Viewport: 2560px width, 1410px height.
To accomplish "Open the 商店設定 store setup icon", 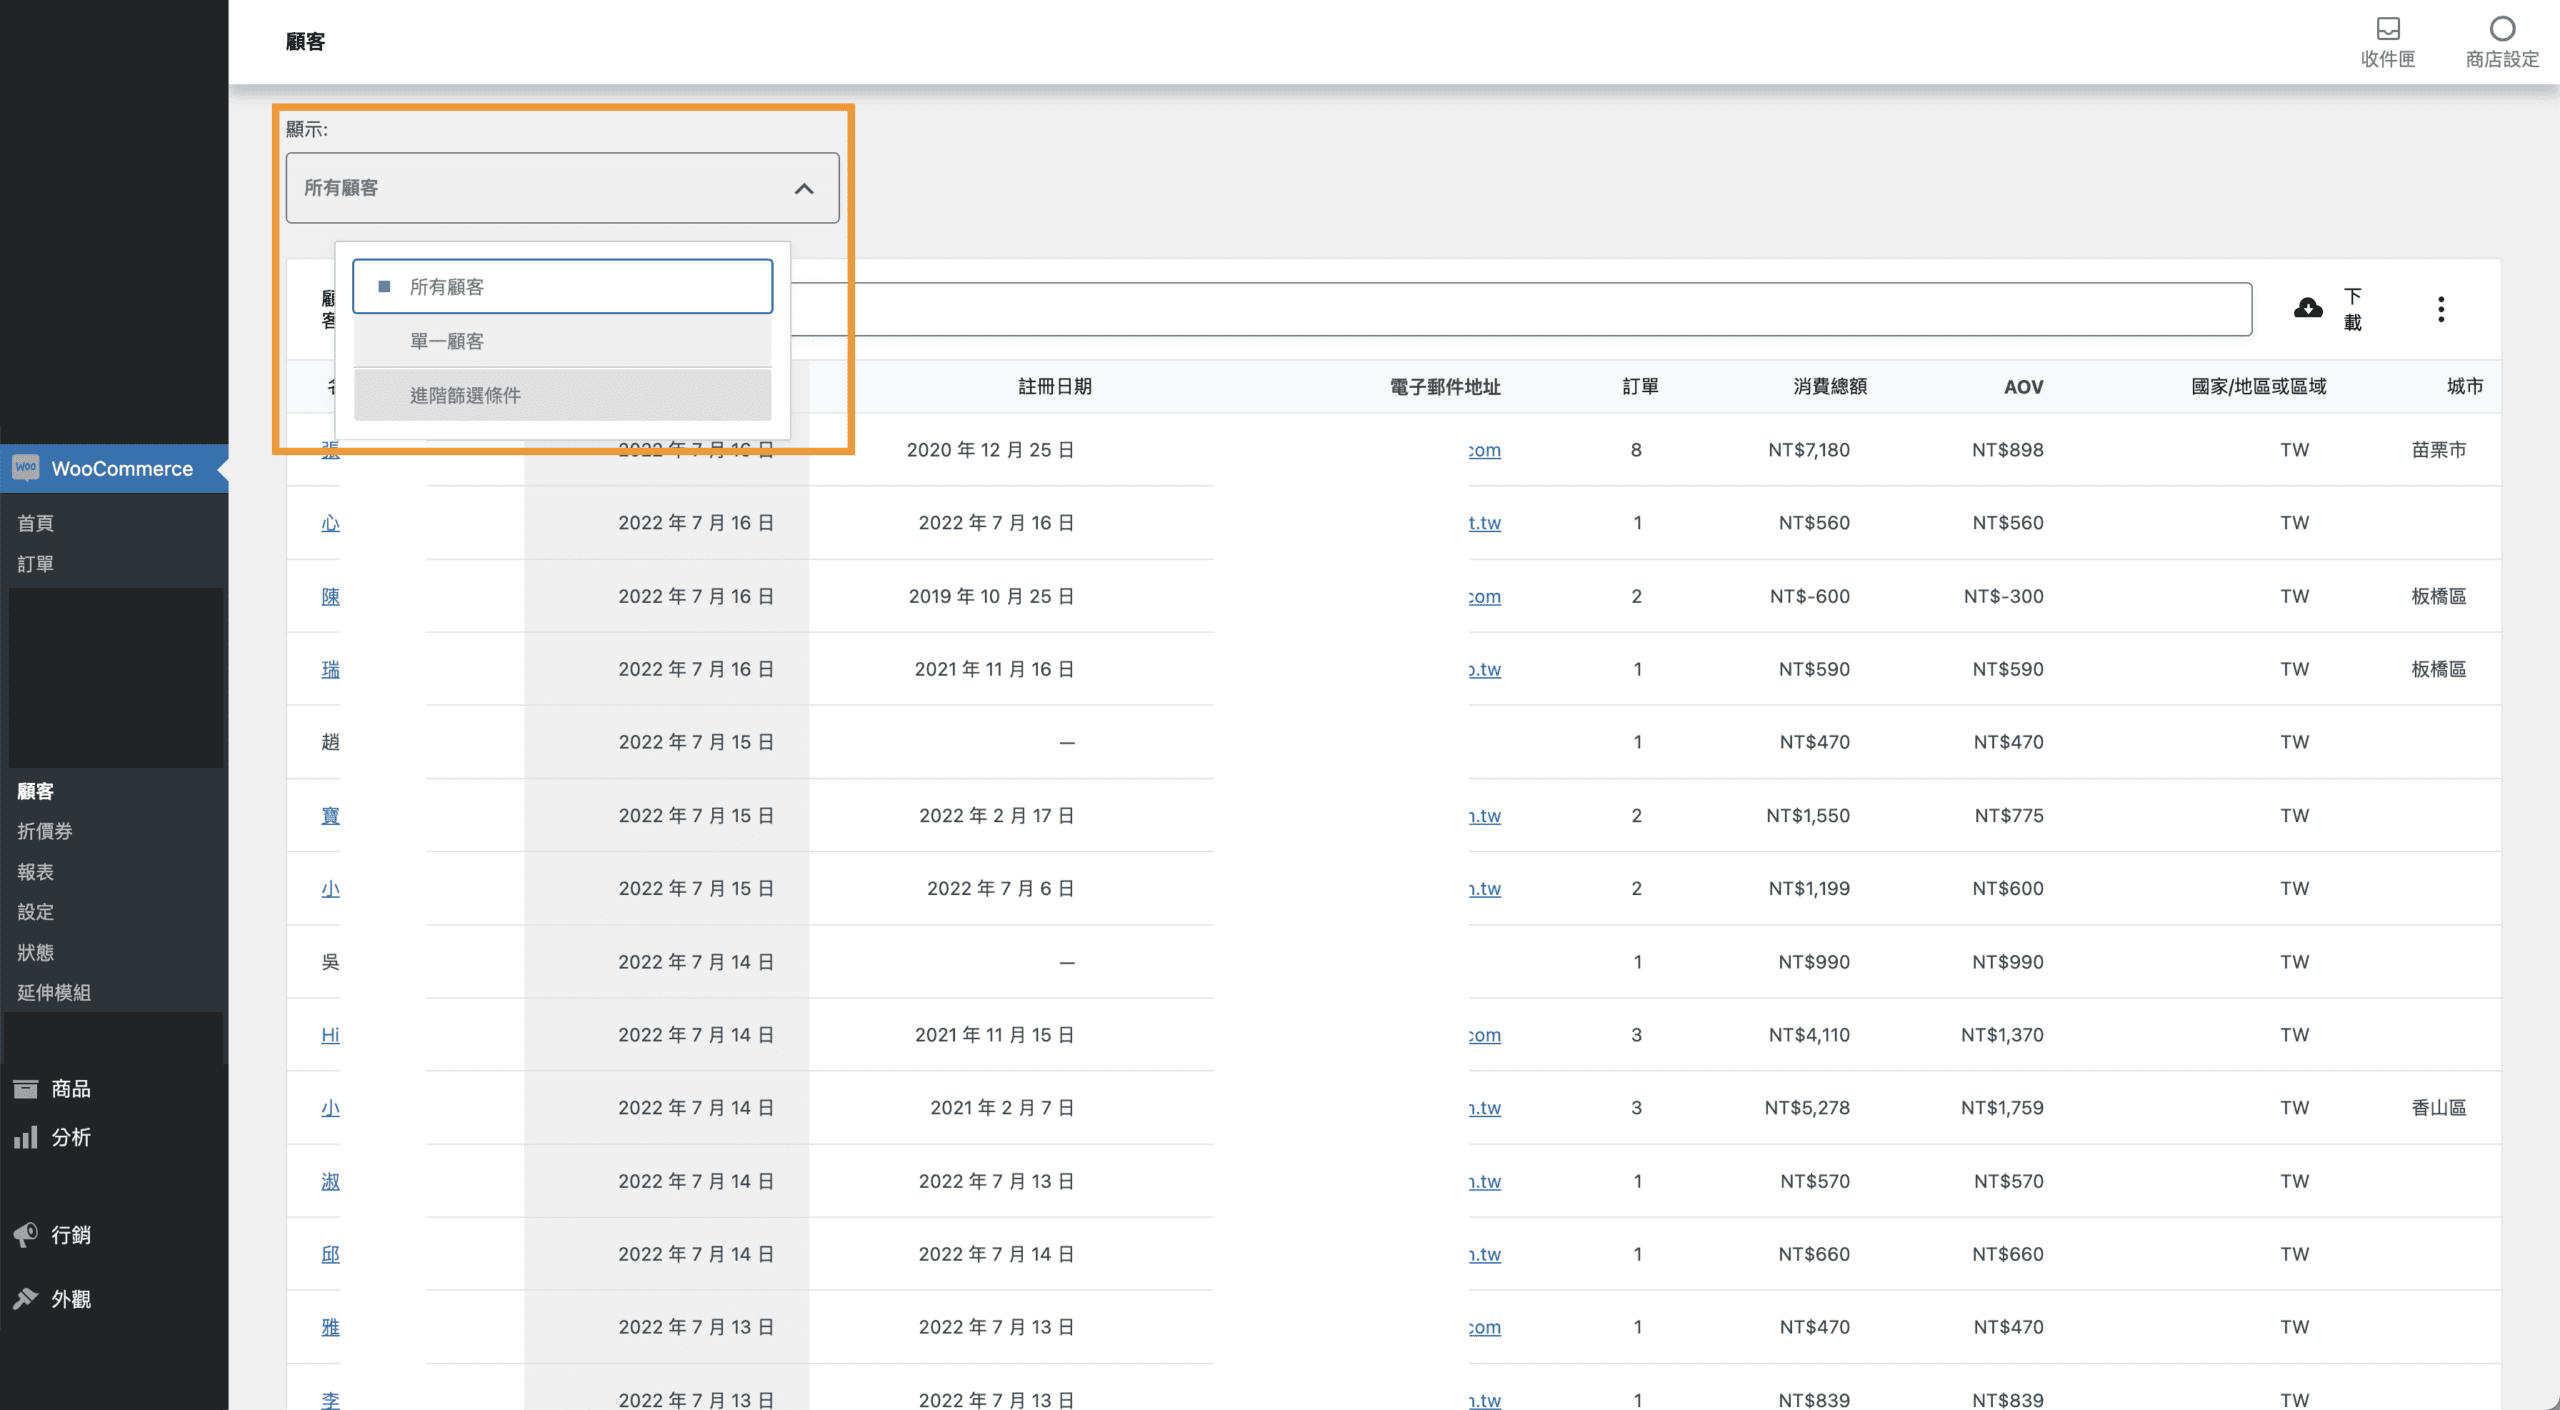I will [x=2501, y=30].
